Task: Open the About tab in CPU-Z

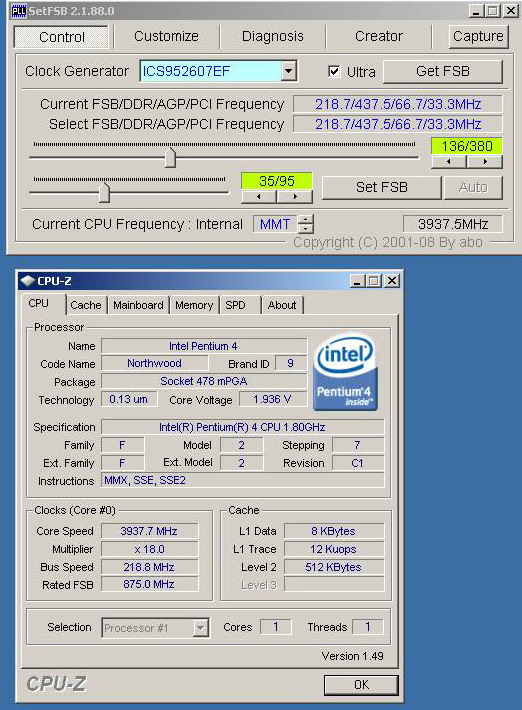Action: coord(282,305)
